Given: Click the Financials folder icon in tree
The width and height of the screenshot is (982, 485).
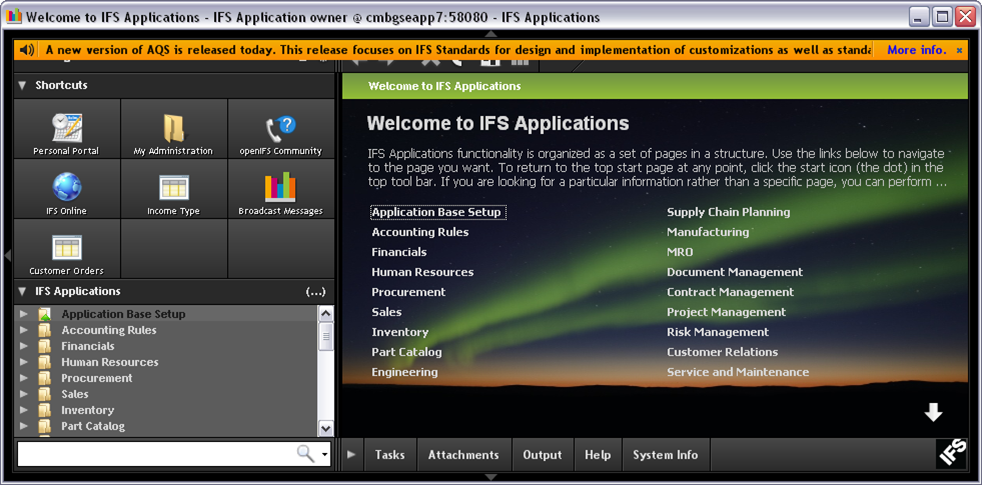Looking at the screenshot, I should coord(44,346).
